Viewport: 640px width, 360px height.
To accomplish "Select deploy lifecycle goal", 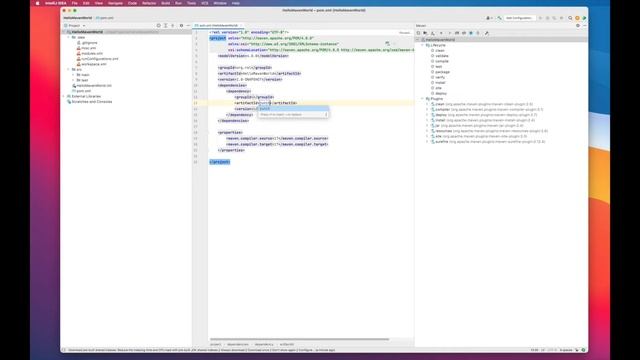I will 439,93.
